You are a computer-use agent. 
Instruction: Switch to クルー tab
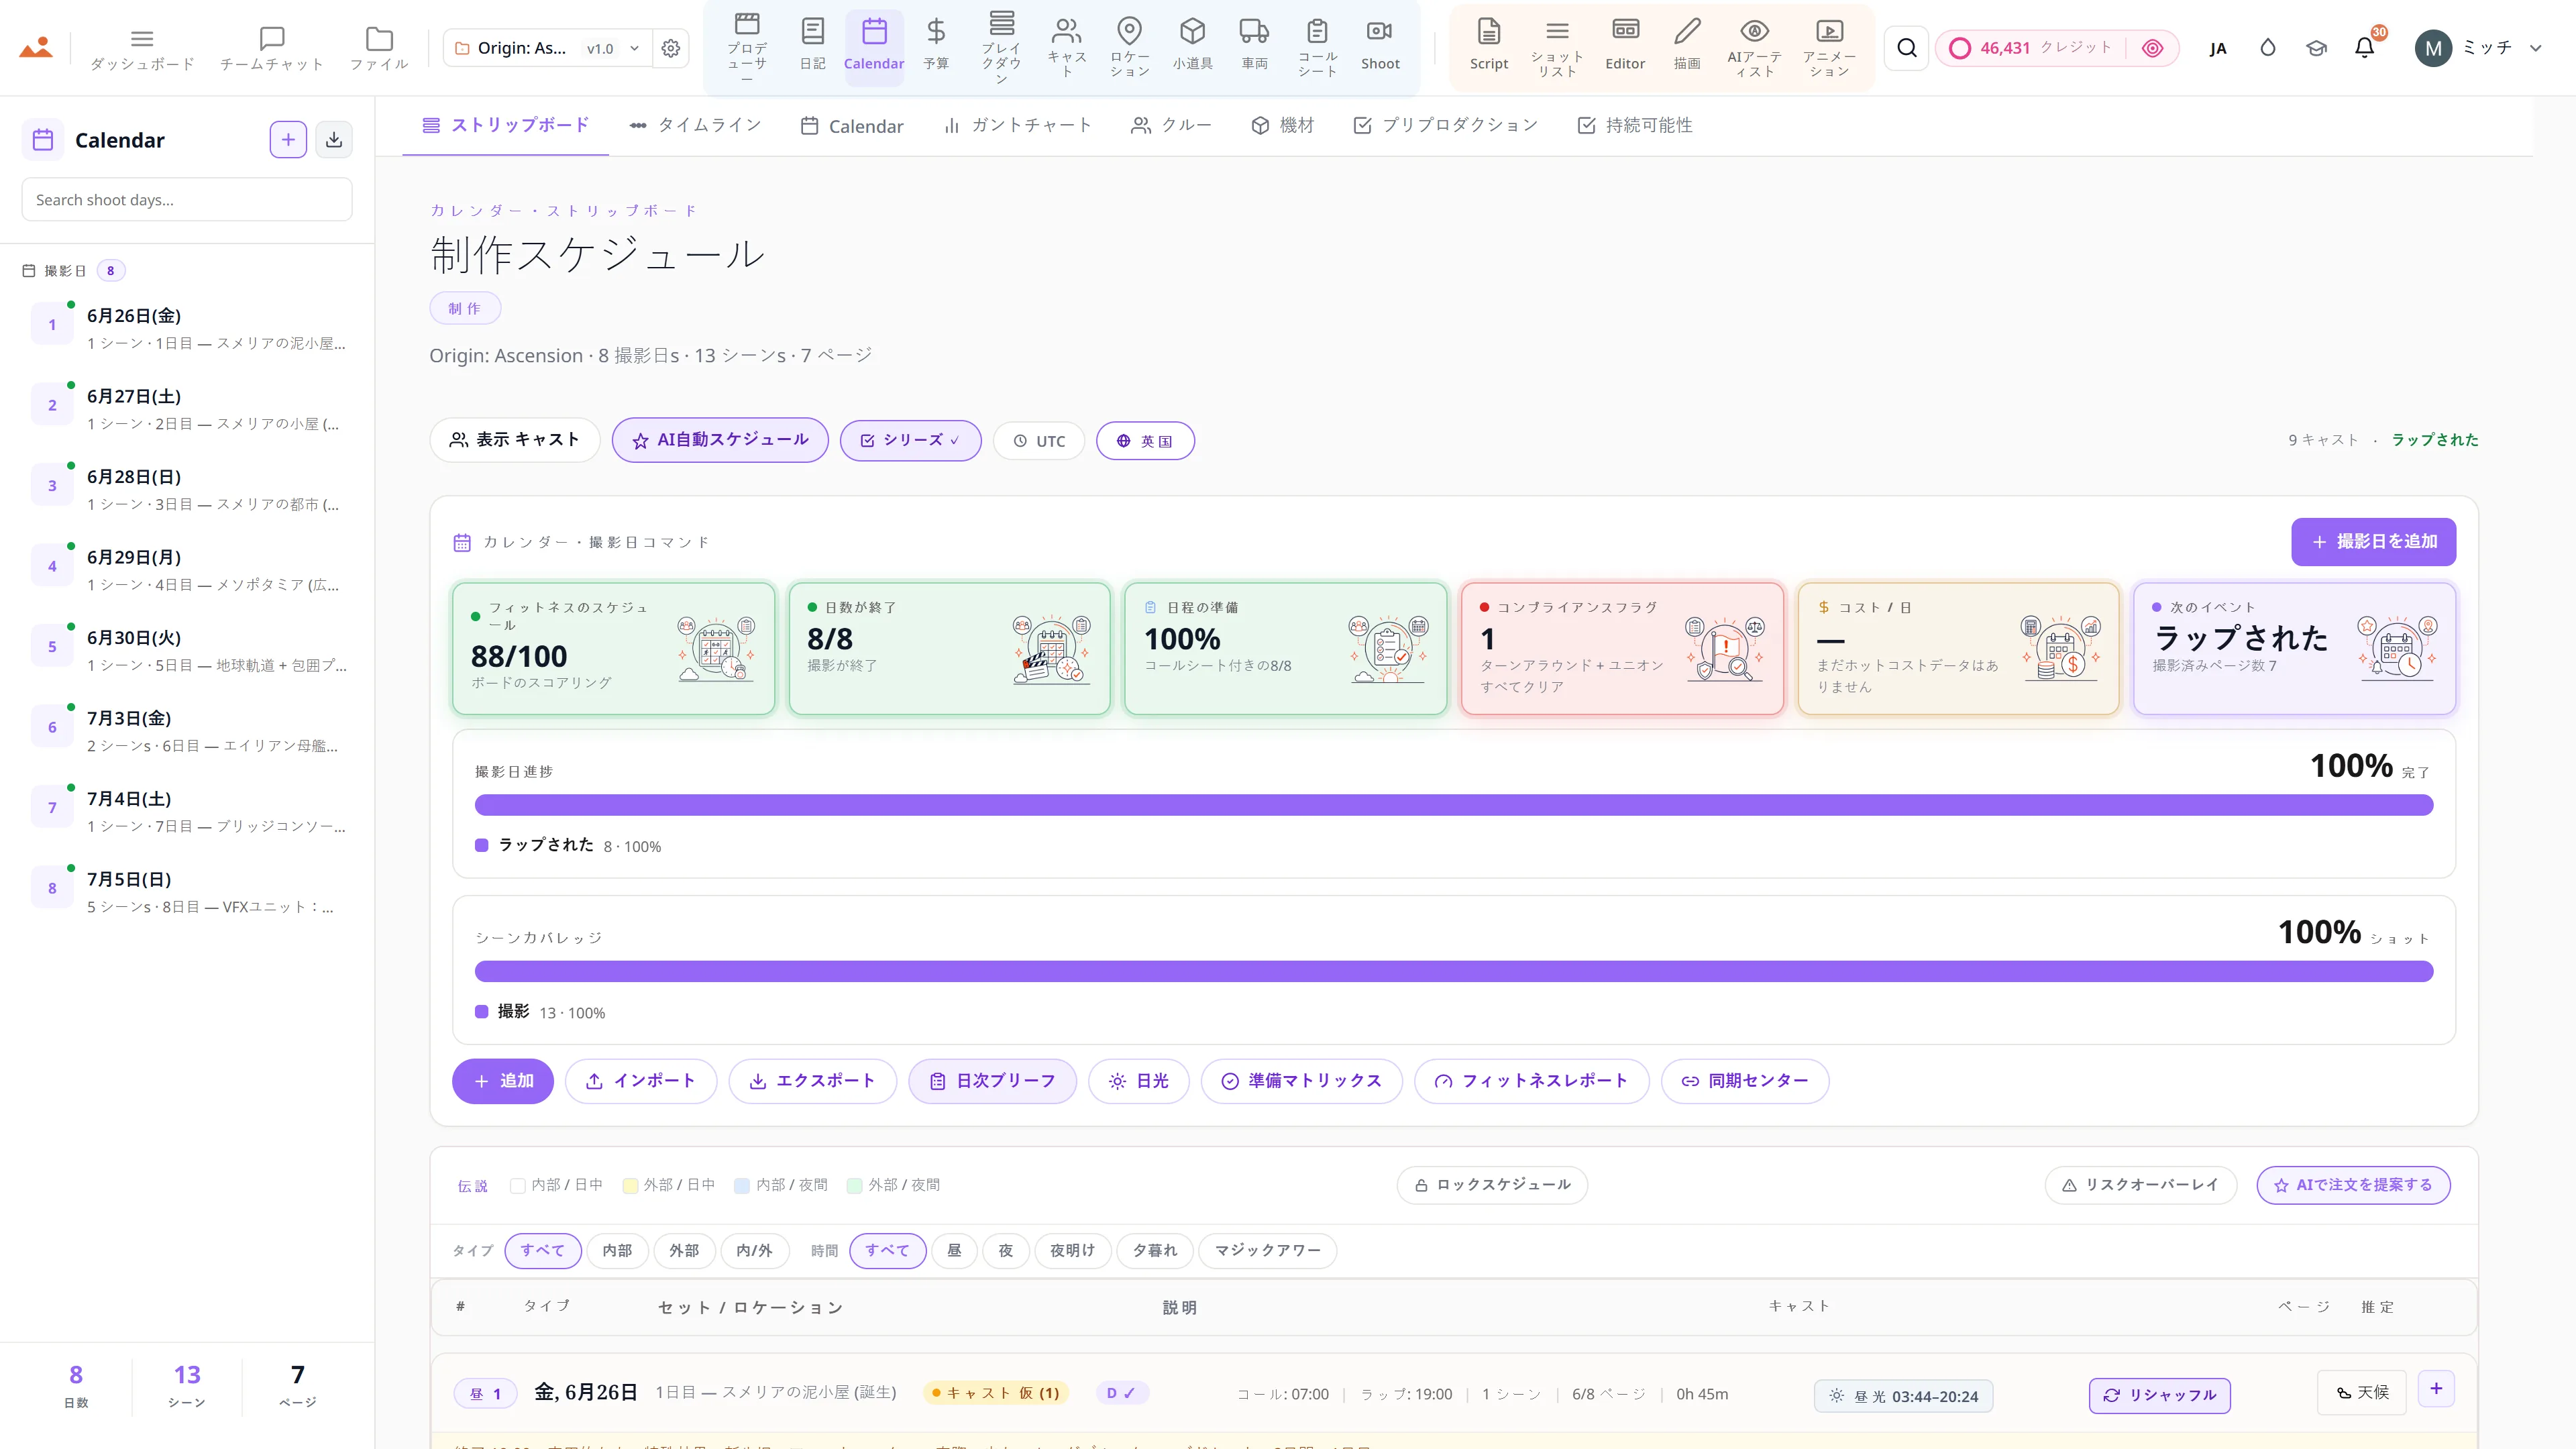pos(1171,125)
